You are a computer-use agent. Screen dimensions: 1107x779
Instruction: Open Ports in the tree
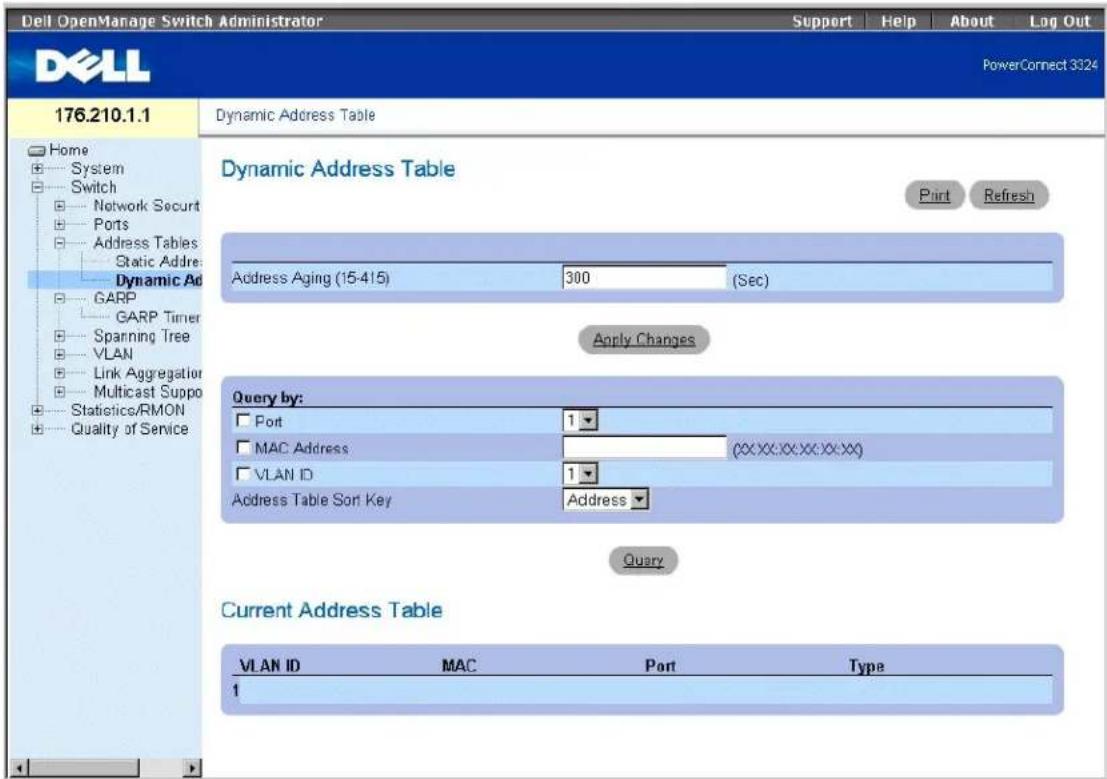click(111, 225)
